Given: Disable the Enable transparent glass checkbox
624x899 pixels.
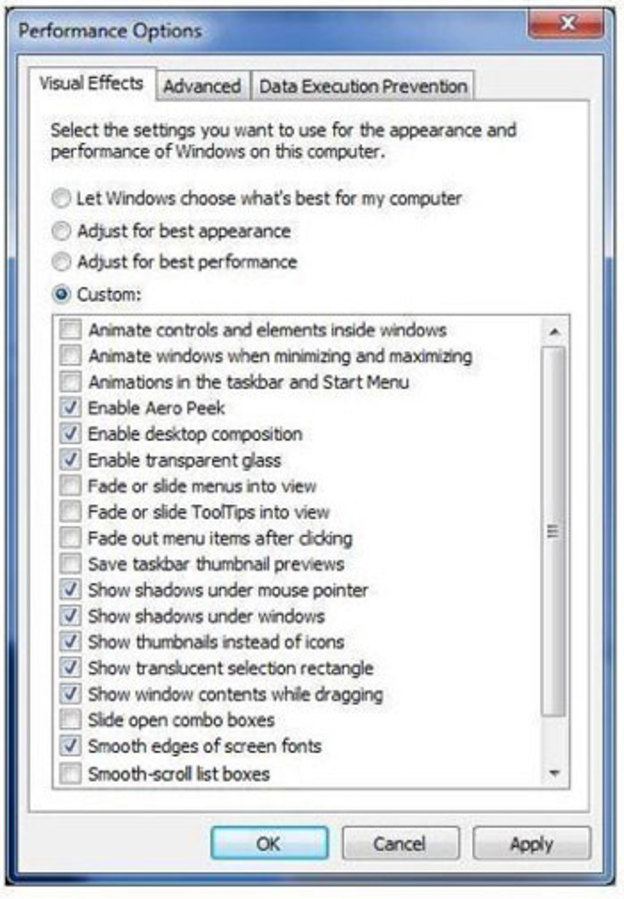Looking at the screenshot, I should pos(71,460).
